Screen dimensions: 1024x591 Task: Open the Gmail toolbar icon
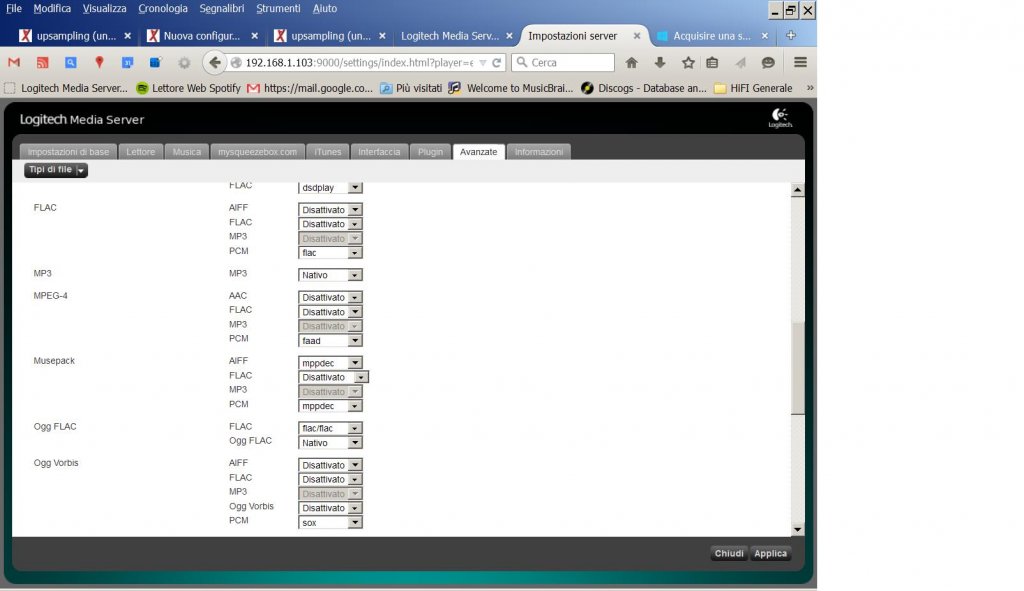[x=14, y=63]
